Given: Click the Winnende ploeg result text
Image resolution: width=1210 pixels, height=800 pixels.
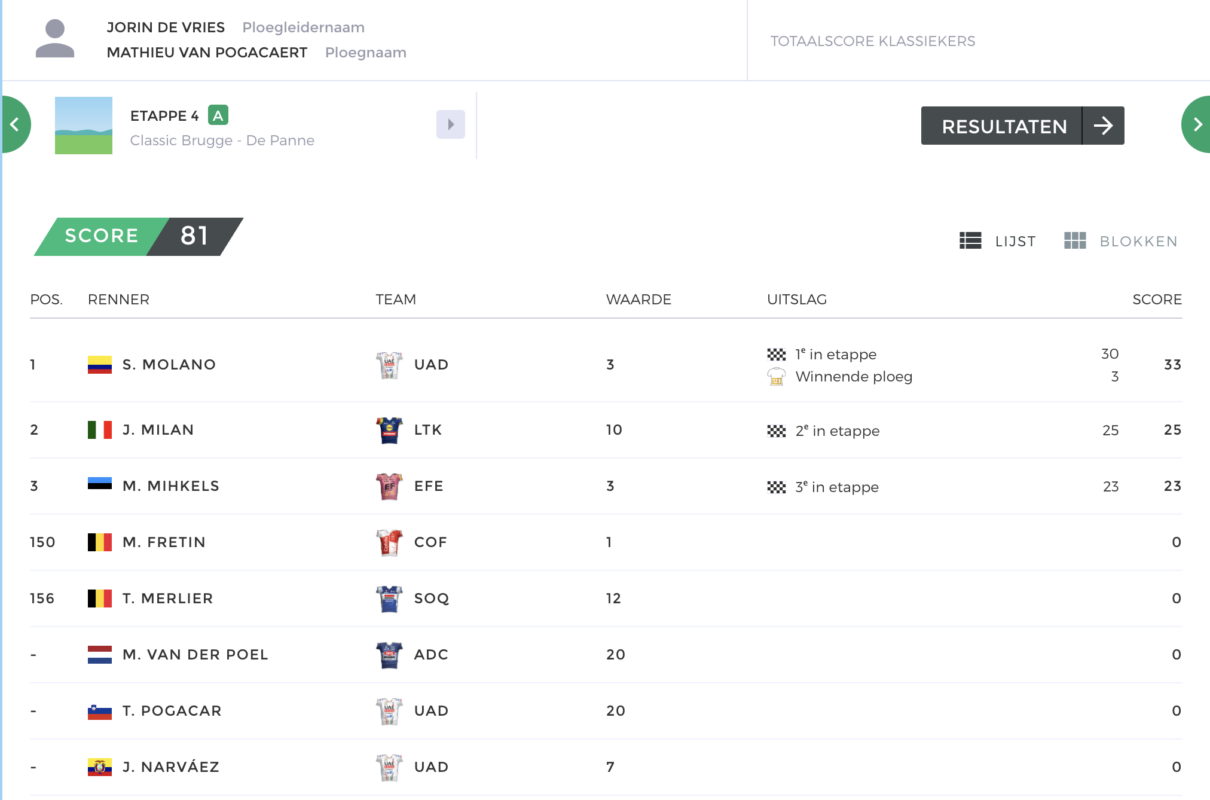Looking at the screenshot, I should 854,377.
